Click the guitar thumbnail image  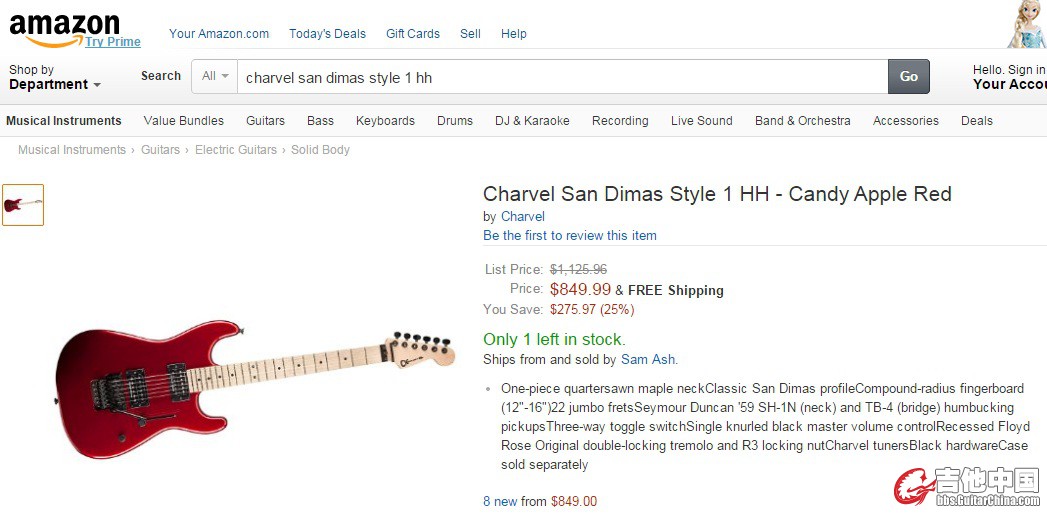[23, 205]
